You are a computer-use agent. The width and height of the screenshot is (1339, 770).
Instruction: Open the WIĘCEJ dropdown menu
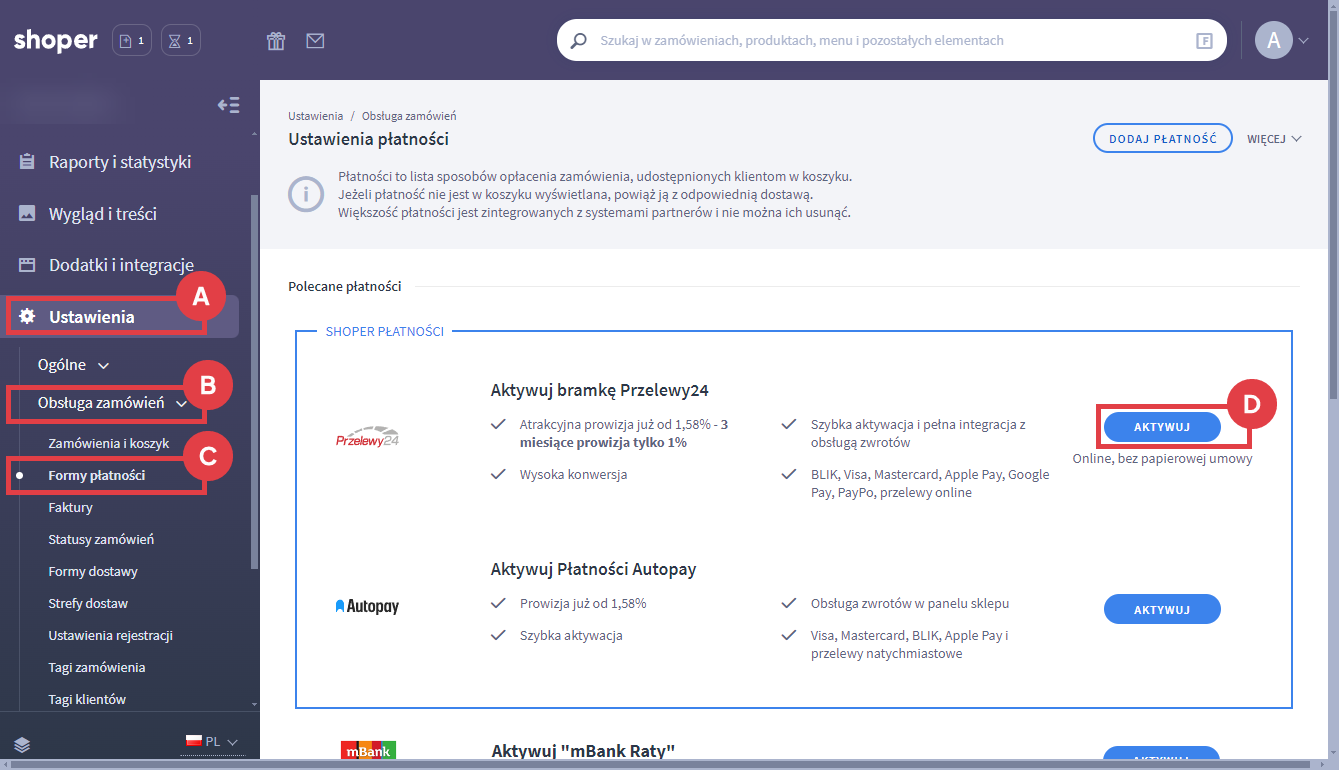point(1273,139)
